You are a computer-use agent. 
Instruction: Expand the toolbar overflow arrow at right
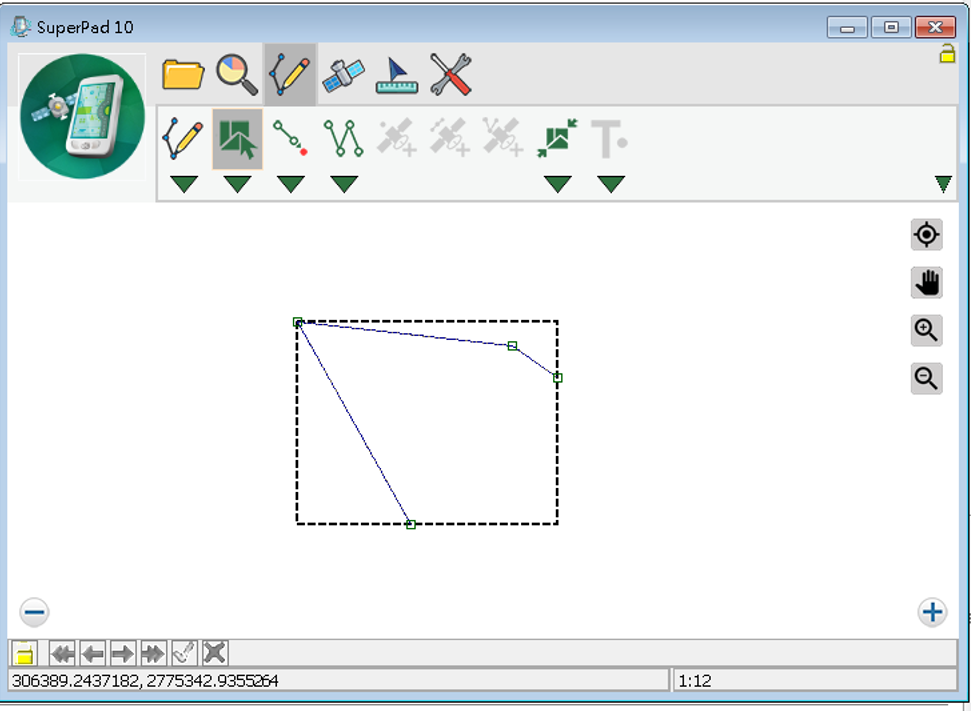click(x=943, y=184)
